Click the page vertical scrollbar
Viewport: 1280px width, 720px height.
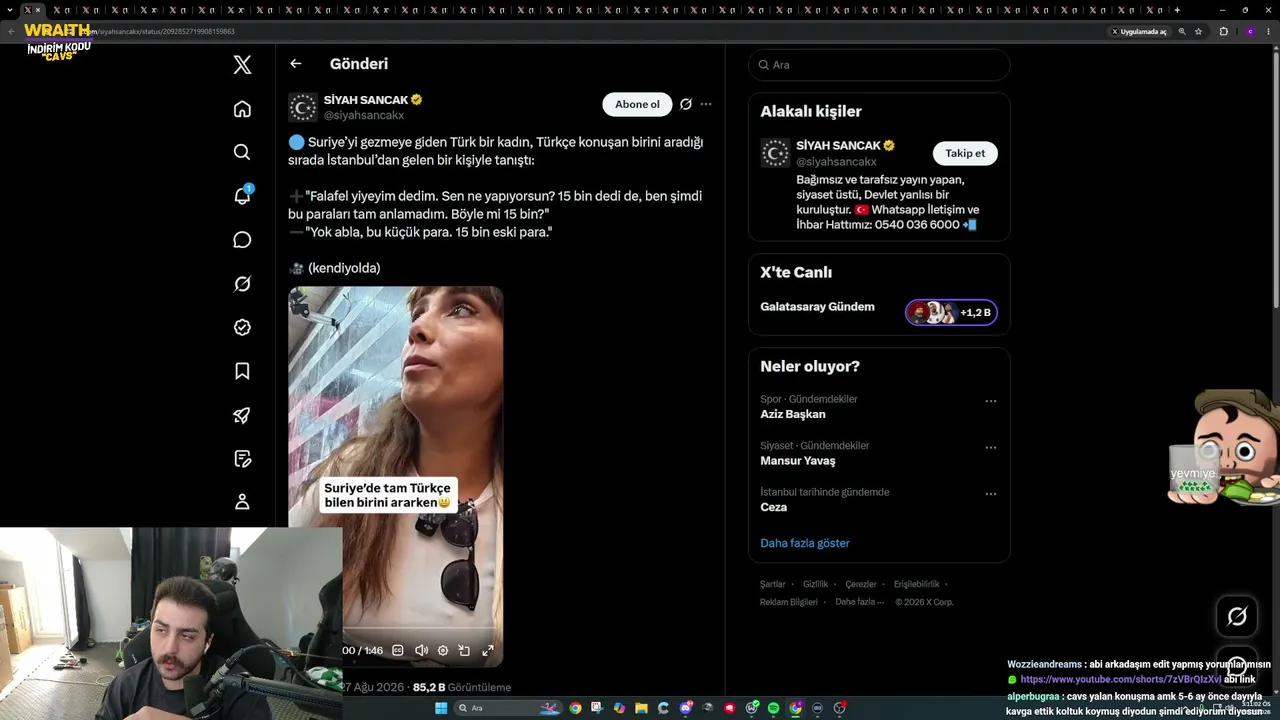pos(1275,180)
